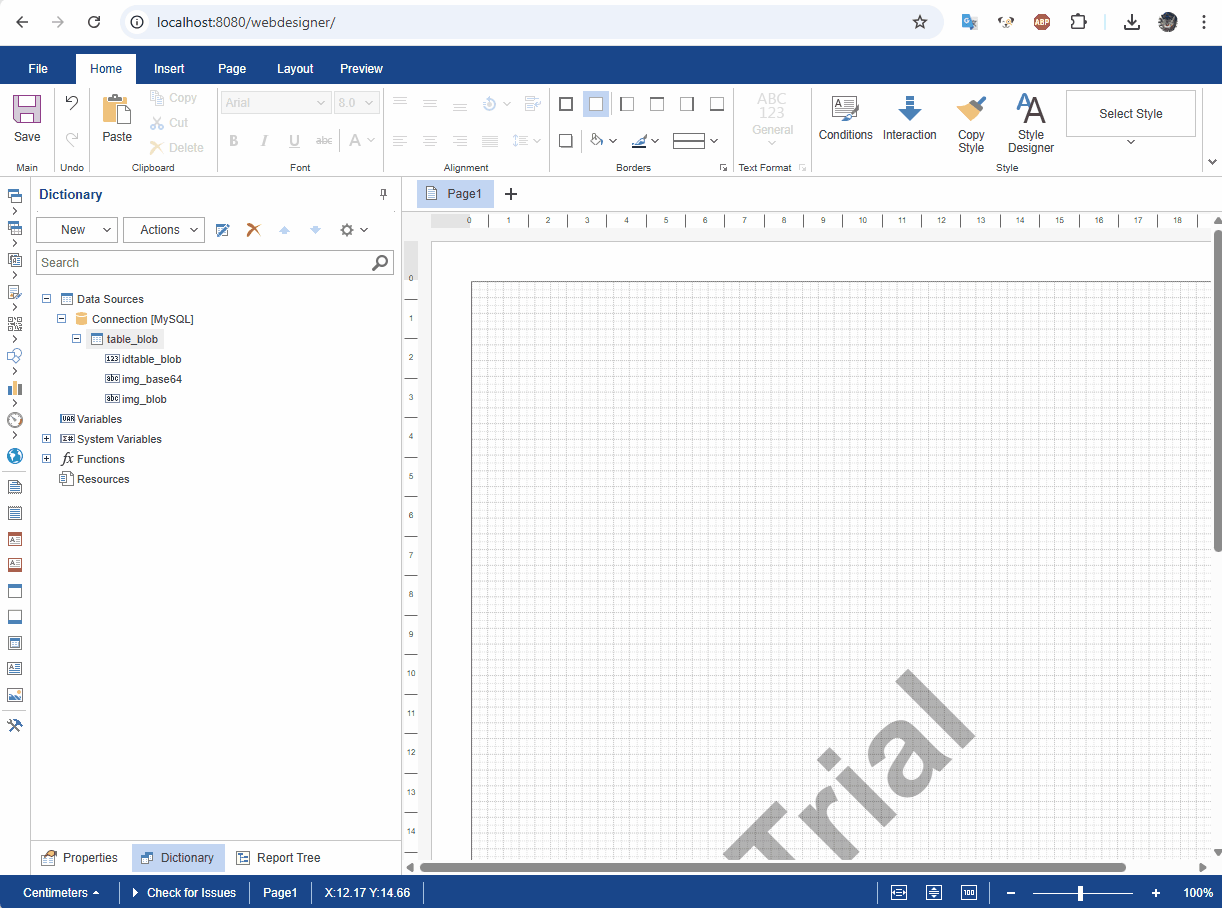The image size is (1222, 908).
Task: Open the Style Designer
Action: (1030, 110)
